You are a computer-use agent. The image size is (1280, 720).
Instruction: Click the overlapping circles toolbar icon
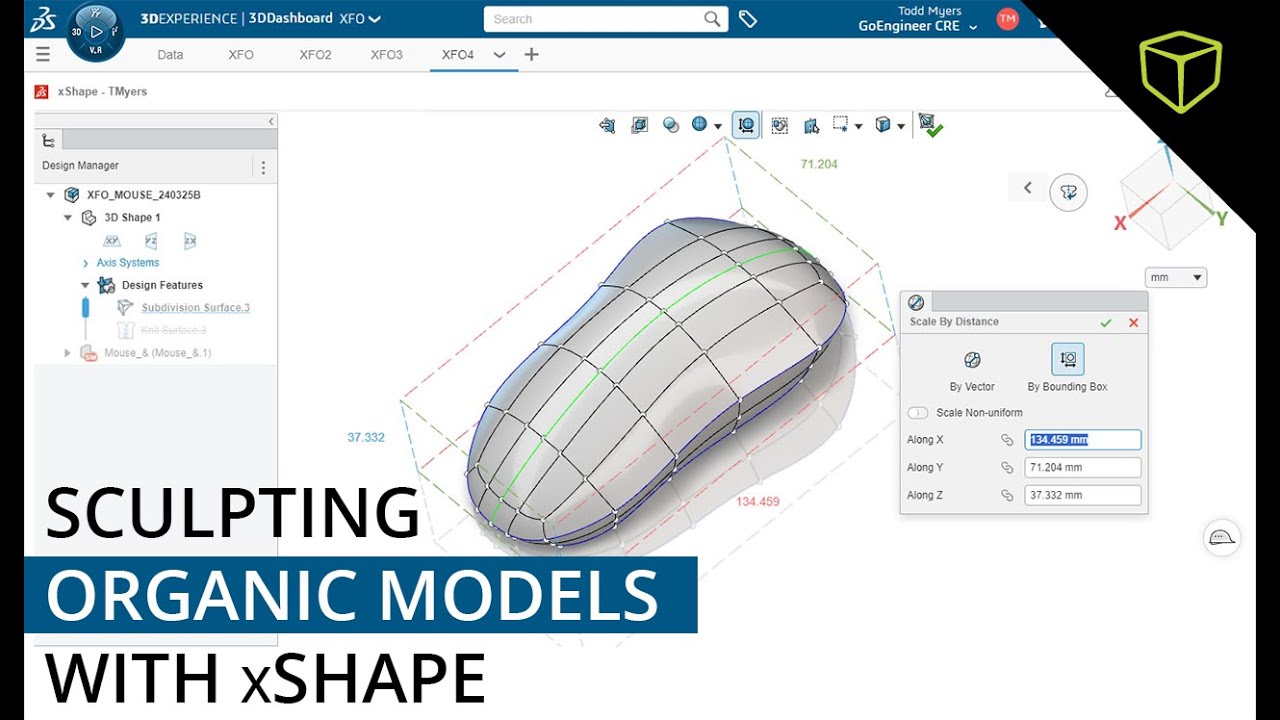tap(671, 125)
